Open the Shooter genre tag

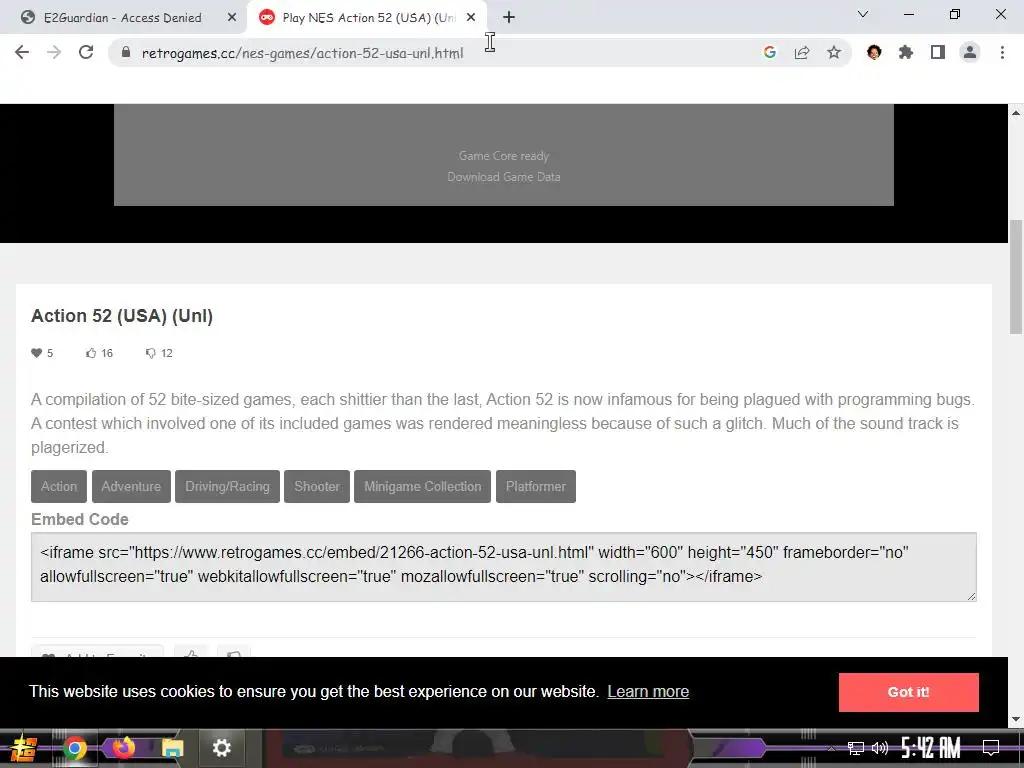tap(317, 487)
